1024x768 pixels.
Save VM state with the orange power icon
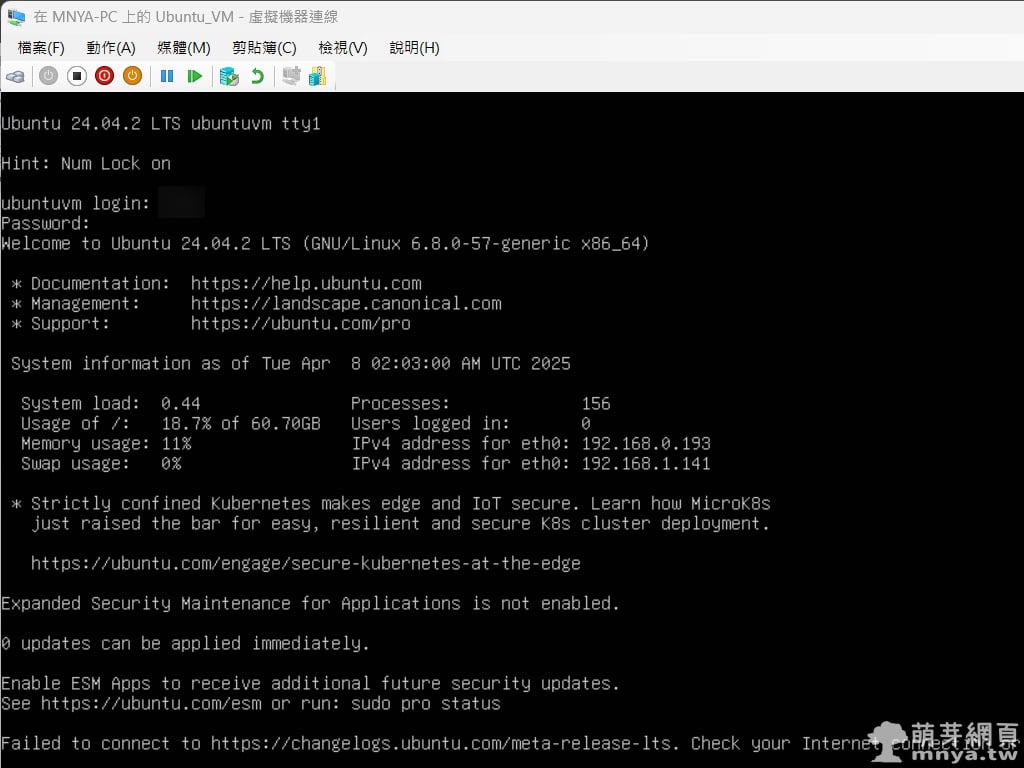click(133, 76)
